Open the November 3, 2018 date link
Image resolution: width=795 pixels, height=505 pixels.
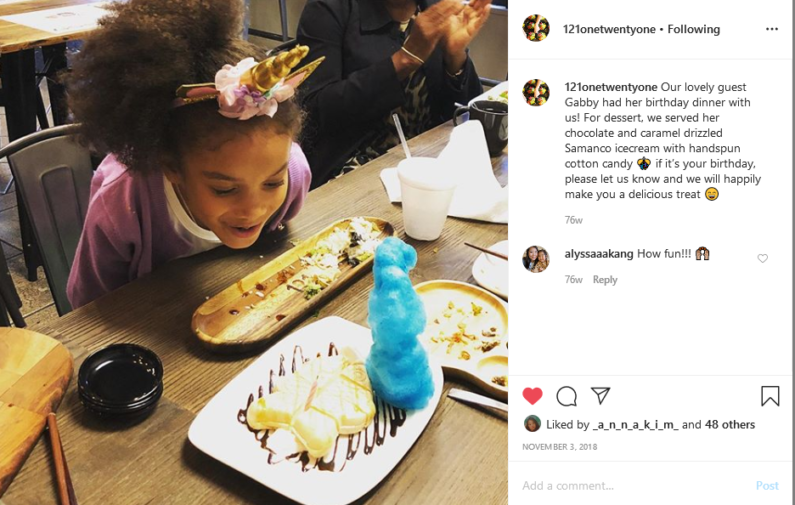(559, 447)
